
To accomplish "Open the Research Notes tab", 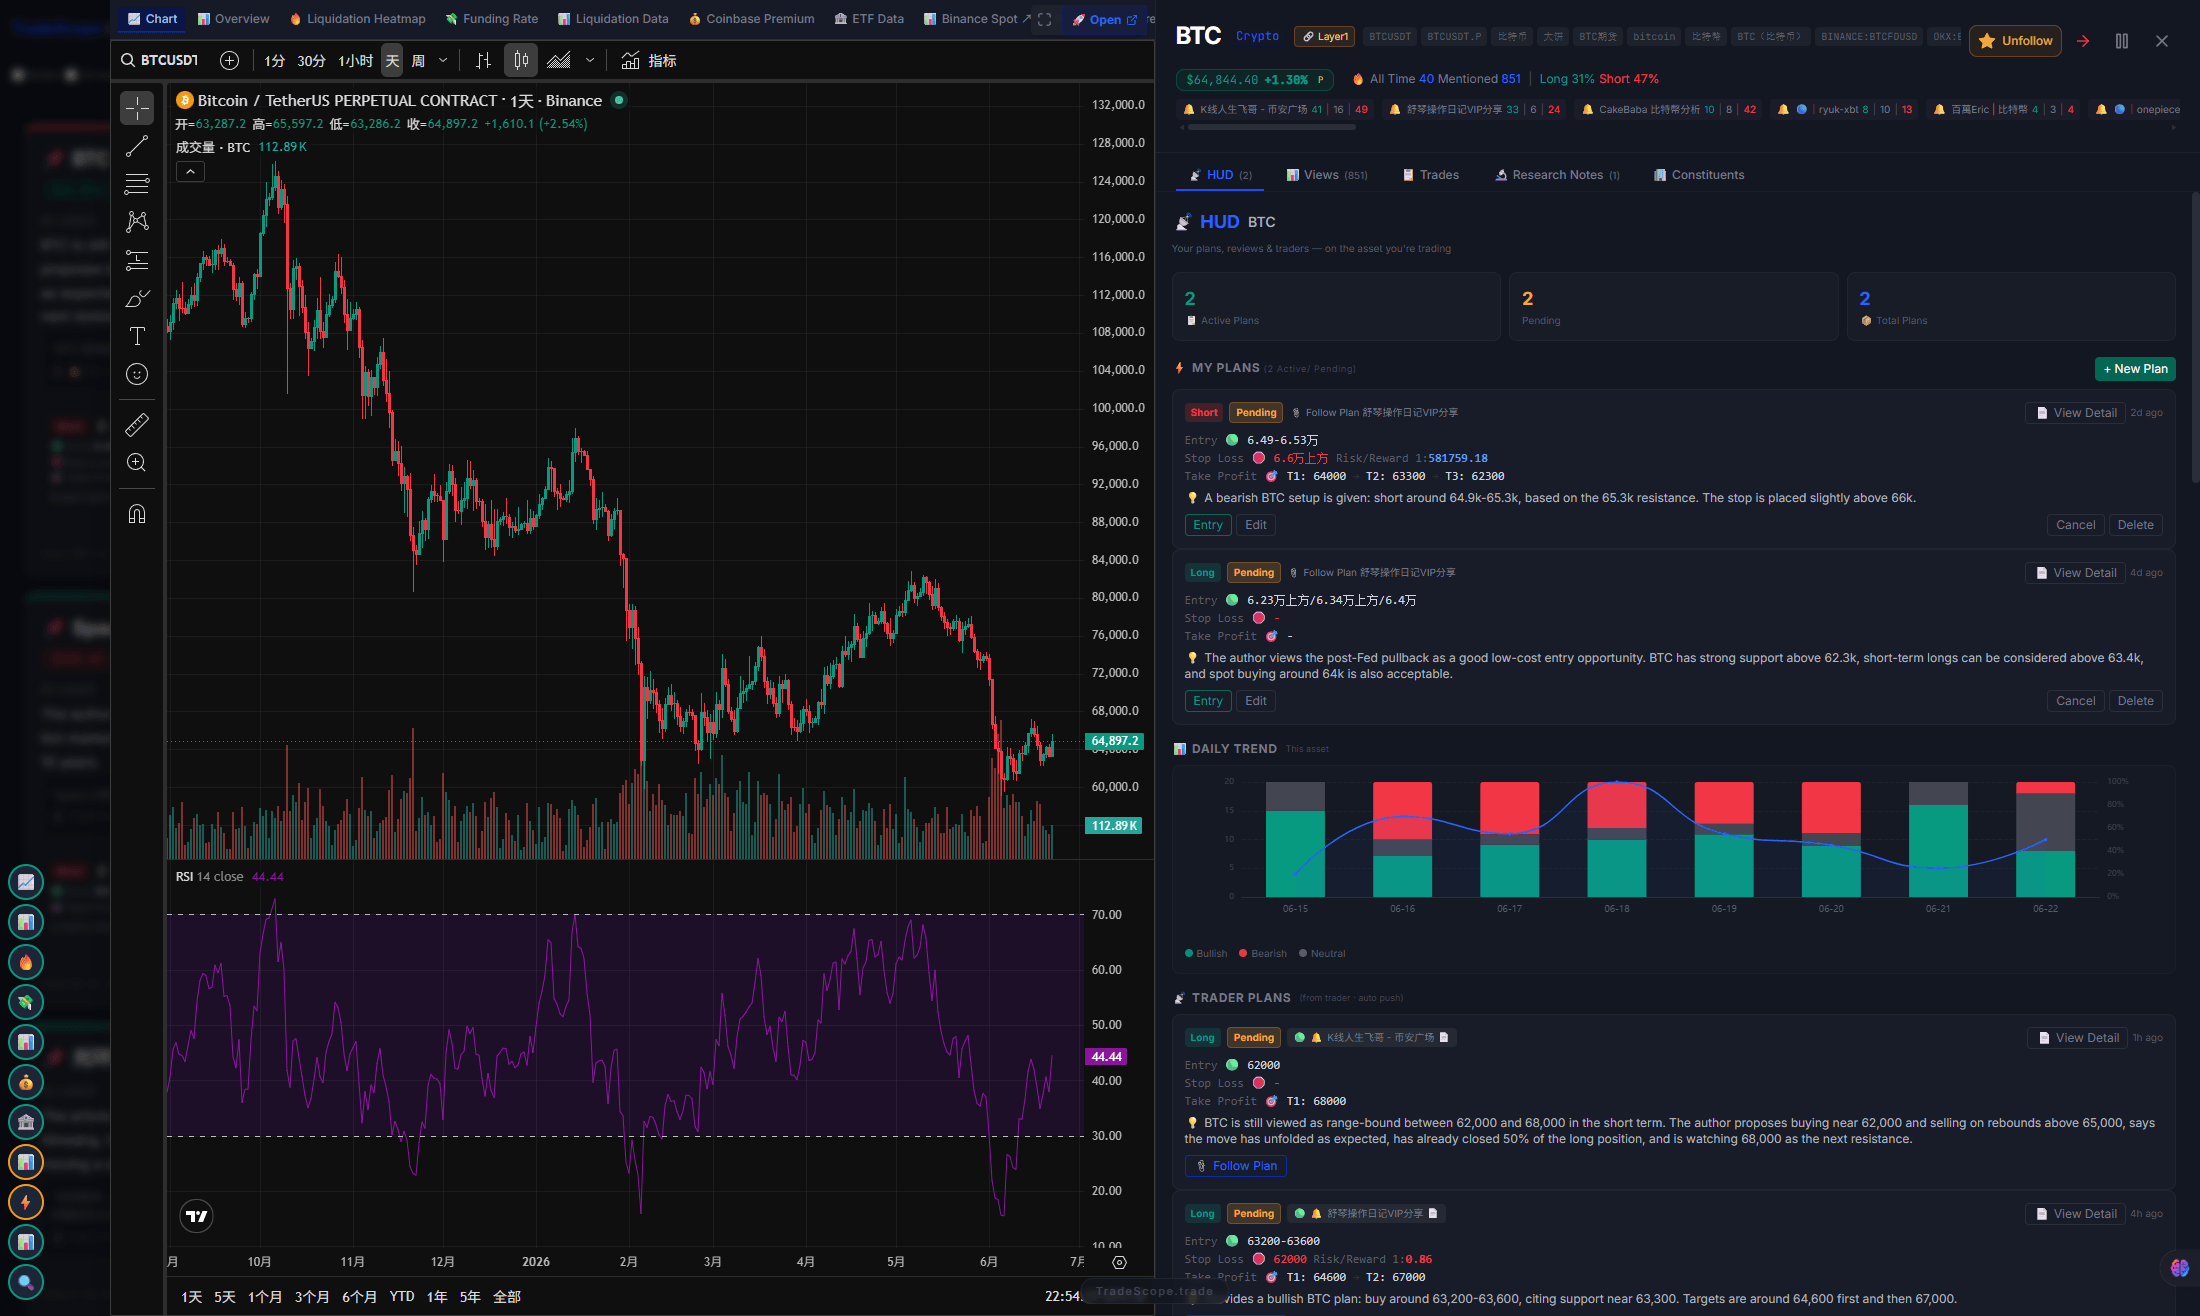I will (1557, 175).
